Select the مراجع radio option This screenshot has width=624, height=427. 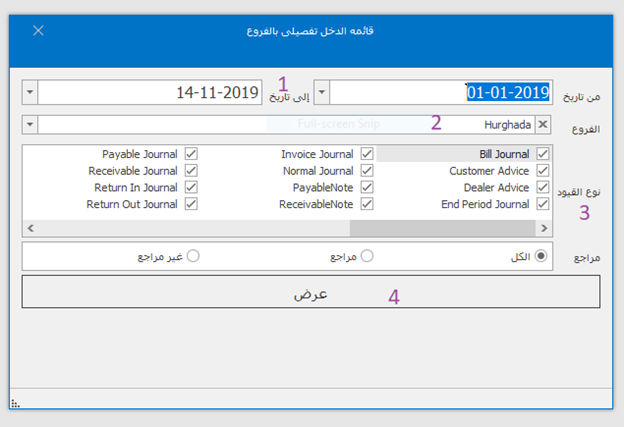tap(367, 256)
